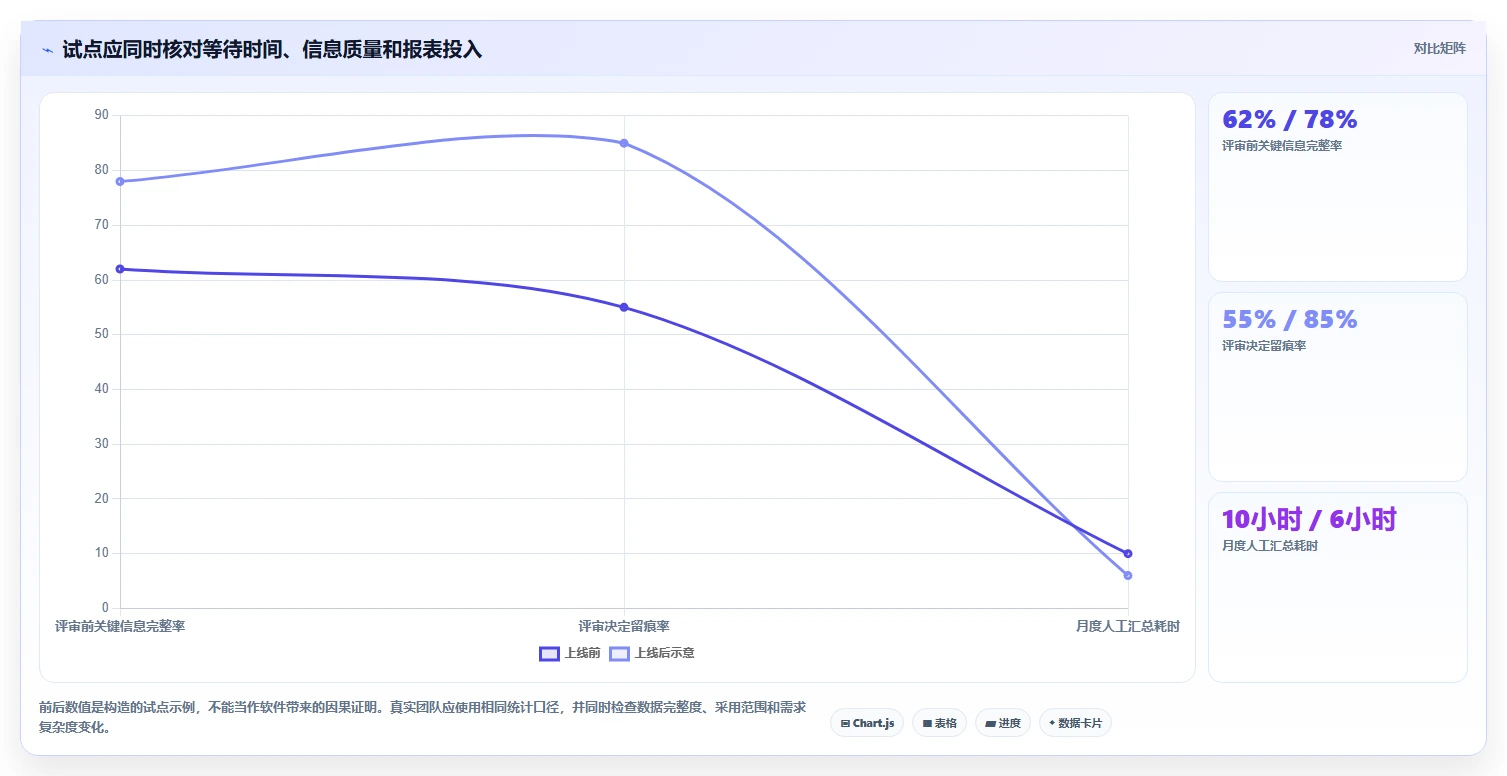Viewport: 1507px width, 776px height.
Task: Click card caption 评审决定留痕率
Action: tap(1264, 346)
